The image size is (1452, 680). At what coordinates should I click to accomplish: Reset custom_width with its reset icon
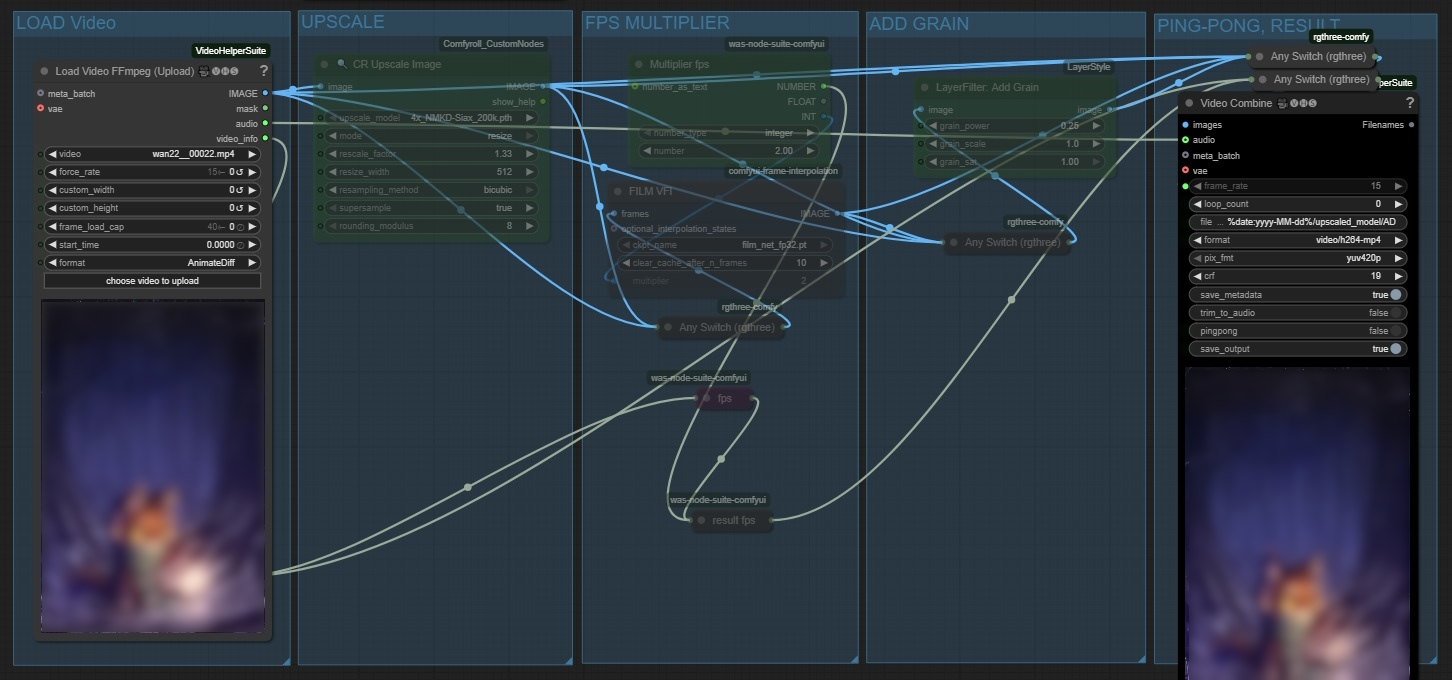[239, 190]
